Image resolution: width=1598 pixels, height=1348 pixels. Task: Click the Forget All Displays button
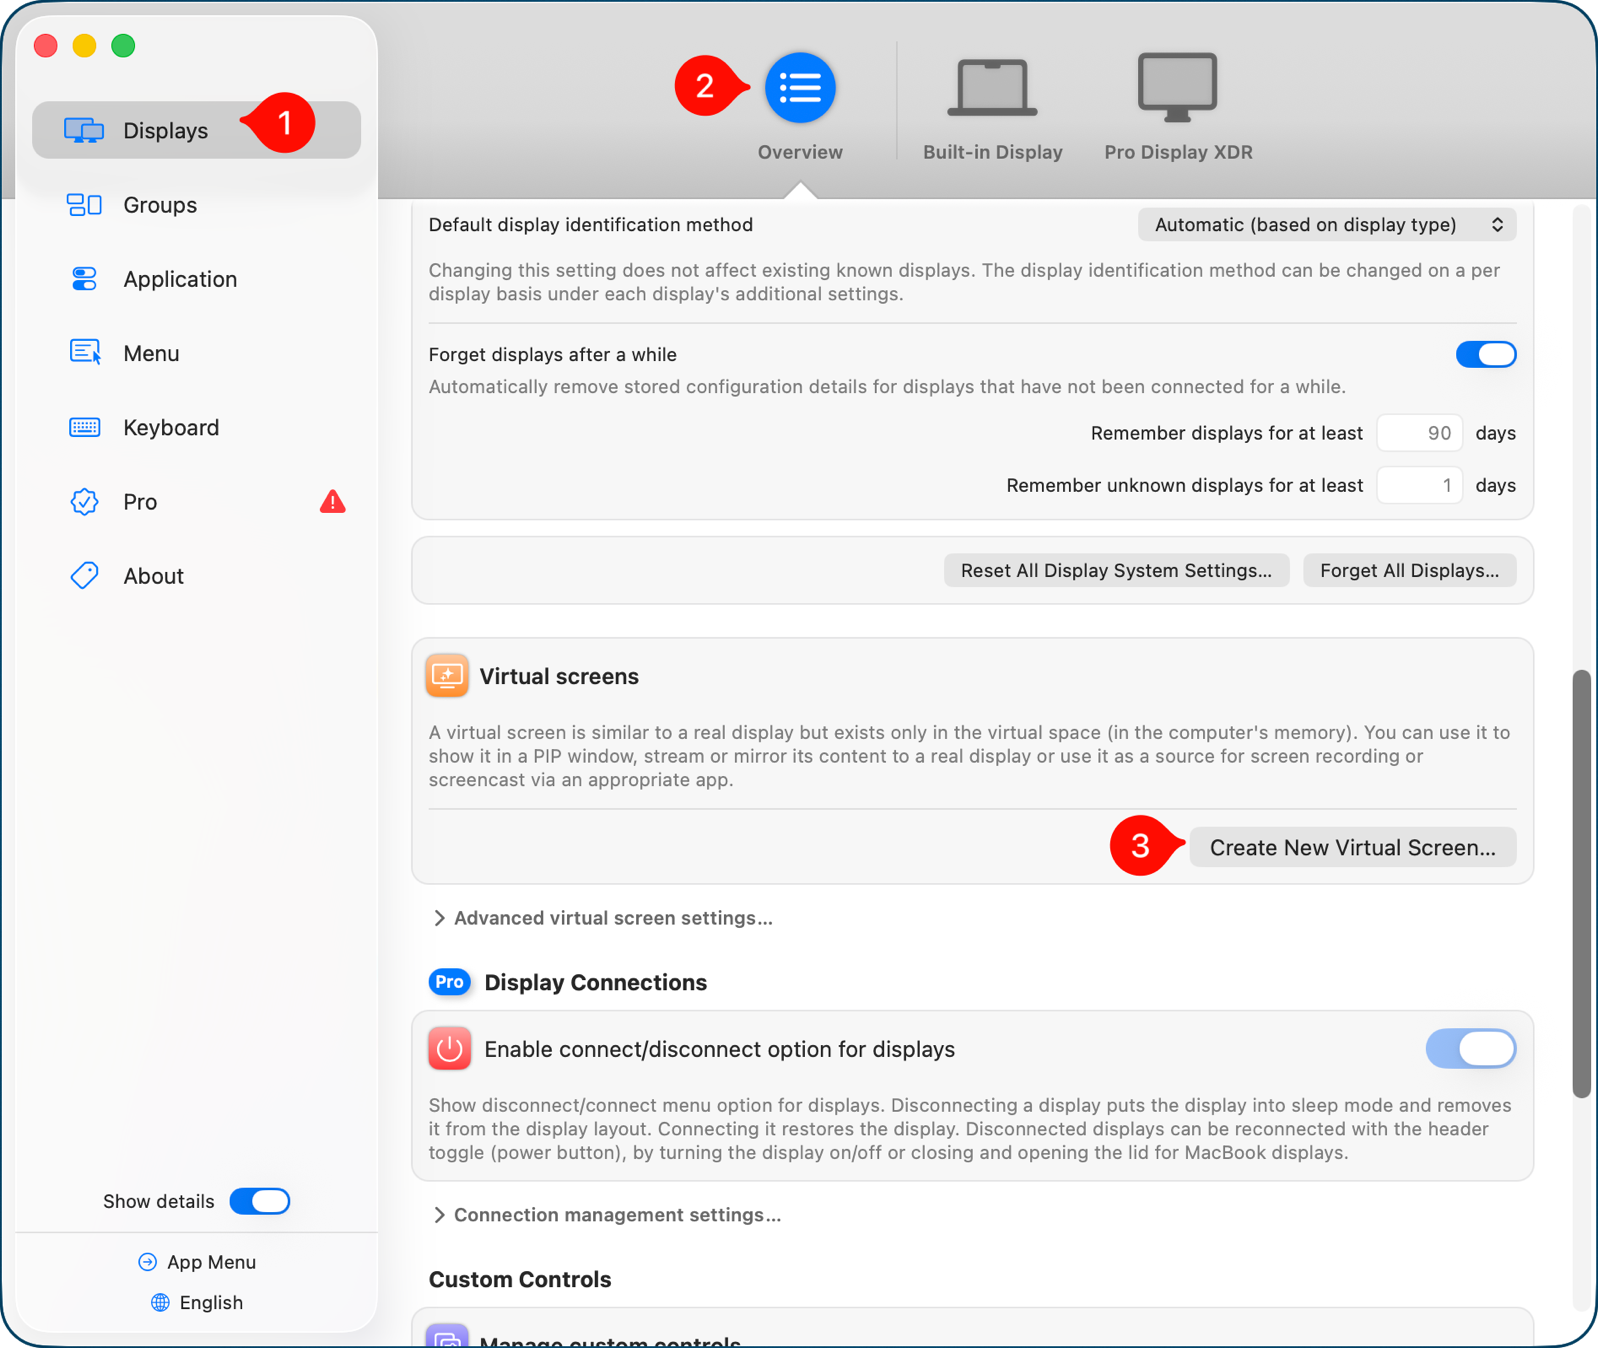point(1409,570)
